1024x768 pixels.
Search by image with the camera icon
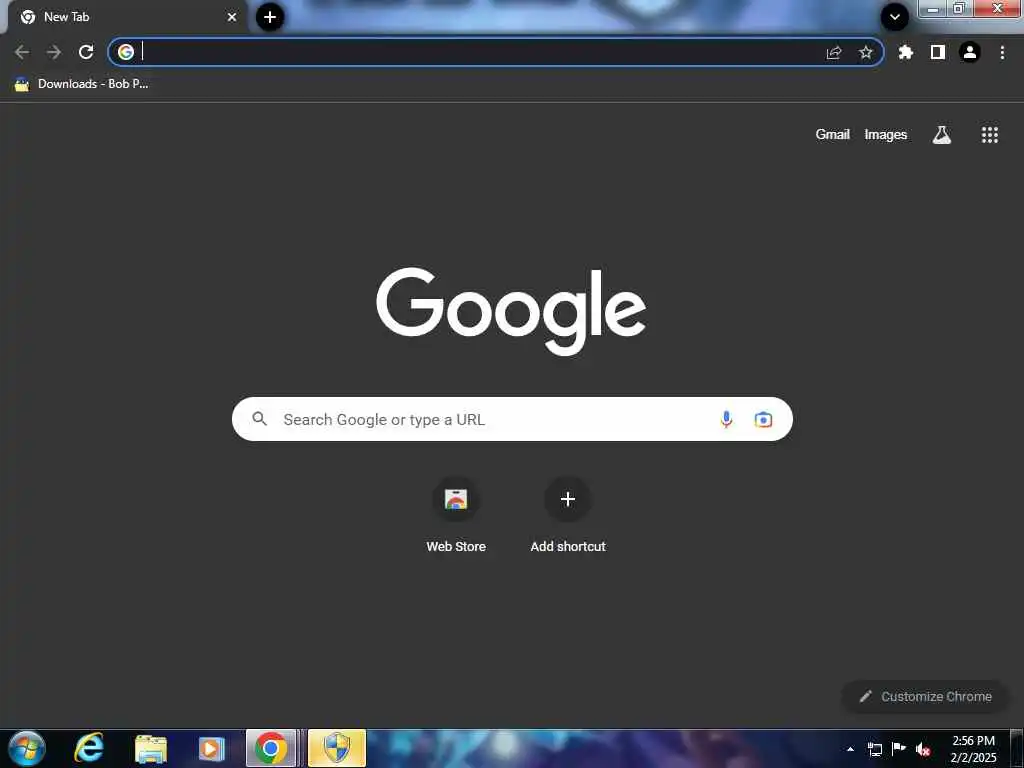(x=763, y=419)
